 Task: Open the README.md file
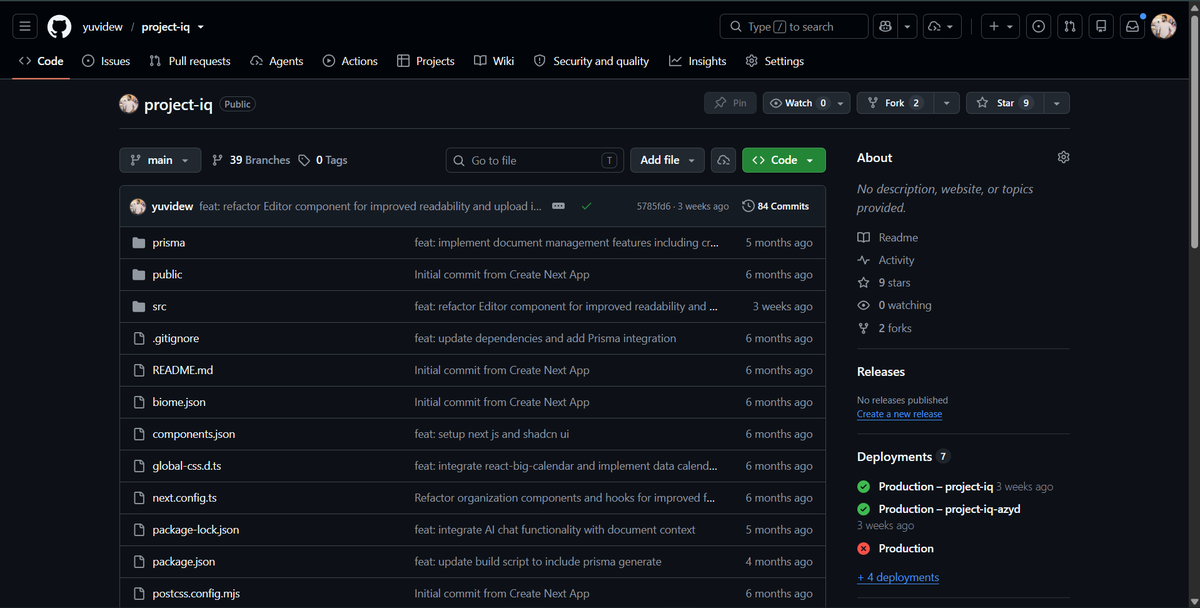click(182, 370)
